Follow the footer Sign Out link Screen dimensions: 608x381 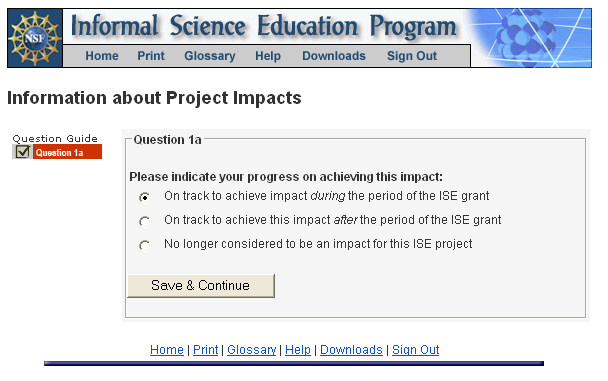(416, 350)
